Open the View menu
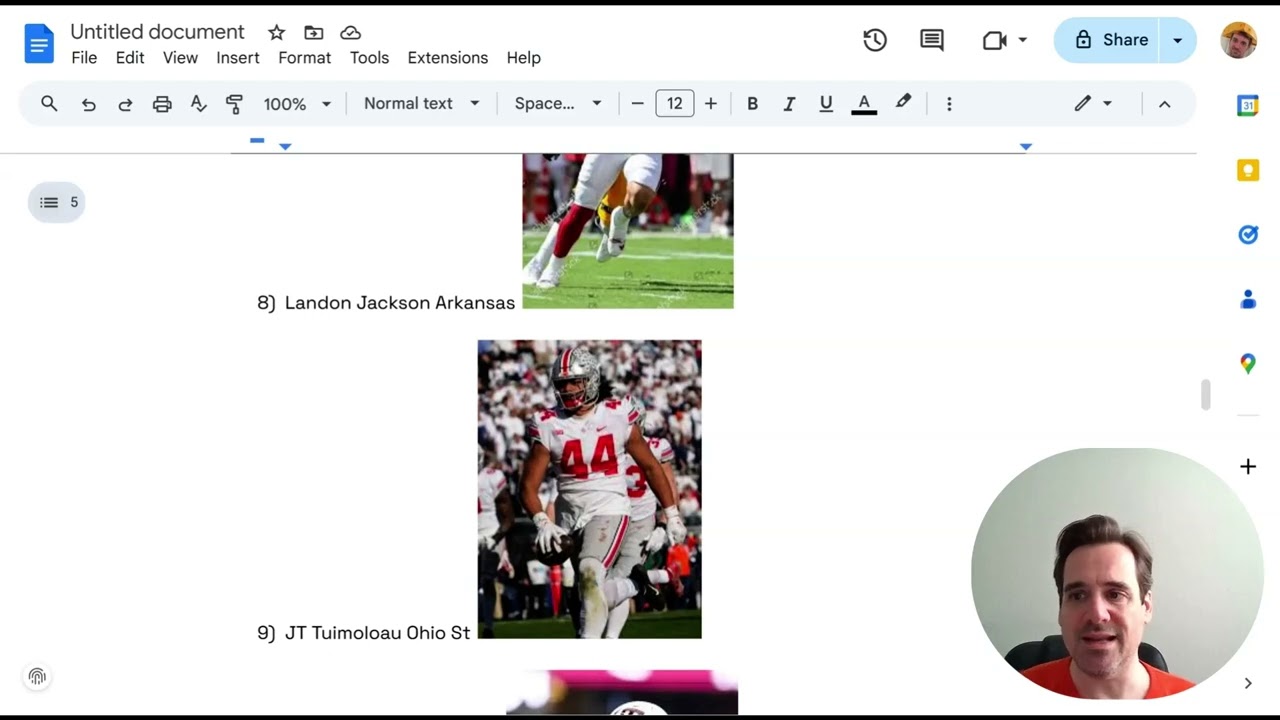 [180, 58]
